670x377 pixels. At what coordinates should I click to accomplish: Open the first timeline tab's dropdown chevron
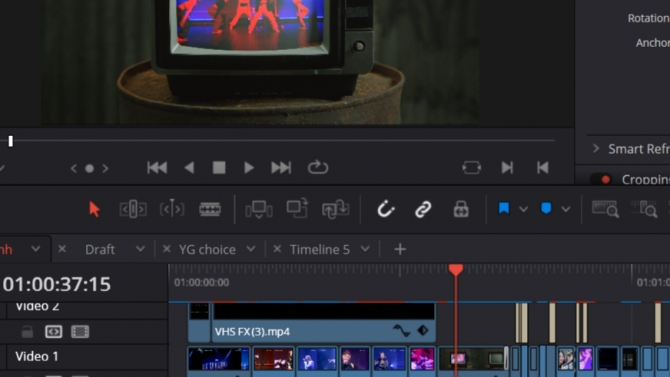click(x=35, y=249)
